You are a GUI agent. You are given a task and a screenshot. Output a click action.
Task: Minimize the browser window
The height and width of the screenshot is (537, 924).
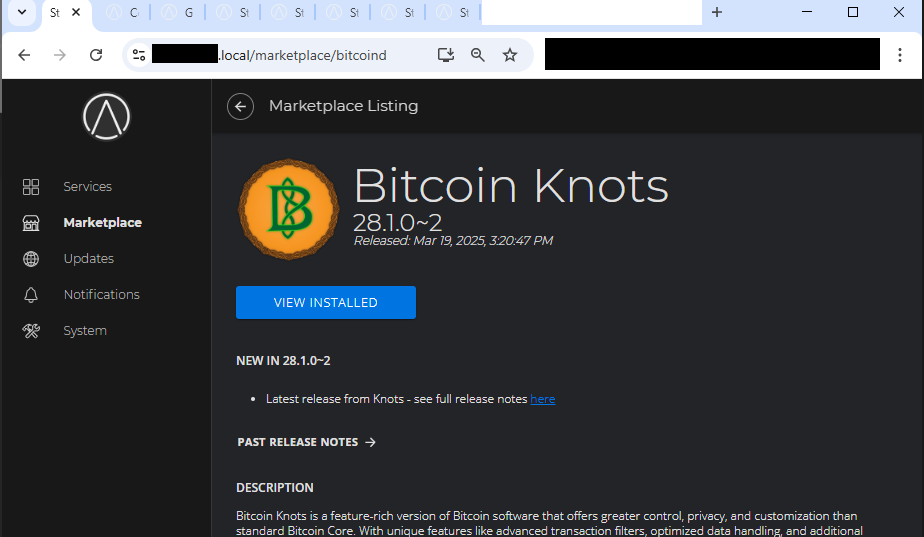[x=807, y=12]
